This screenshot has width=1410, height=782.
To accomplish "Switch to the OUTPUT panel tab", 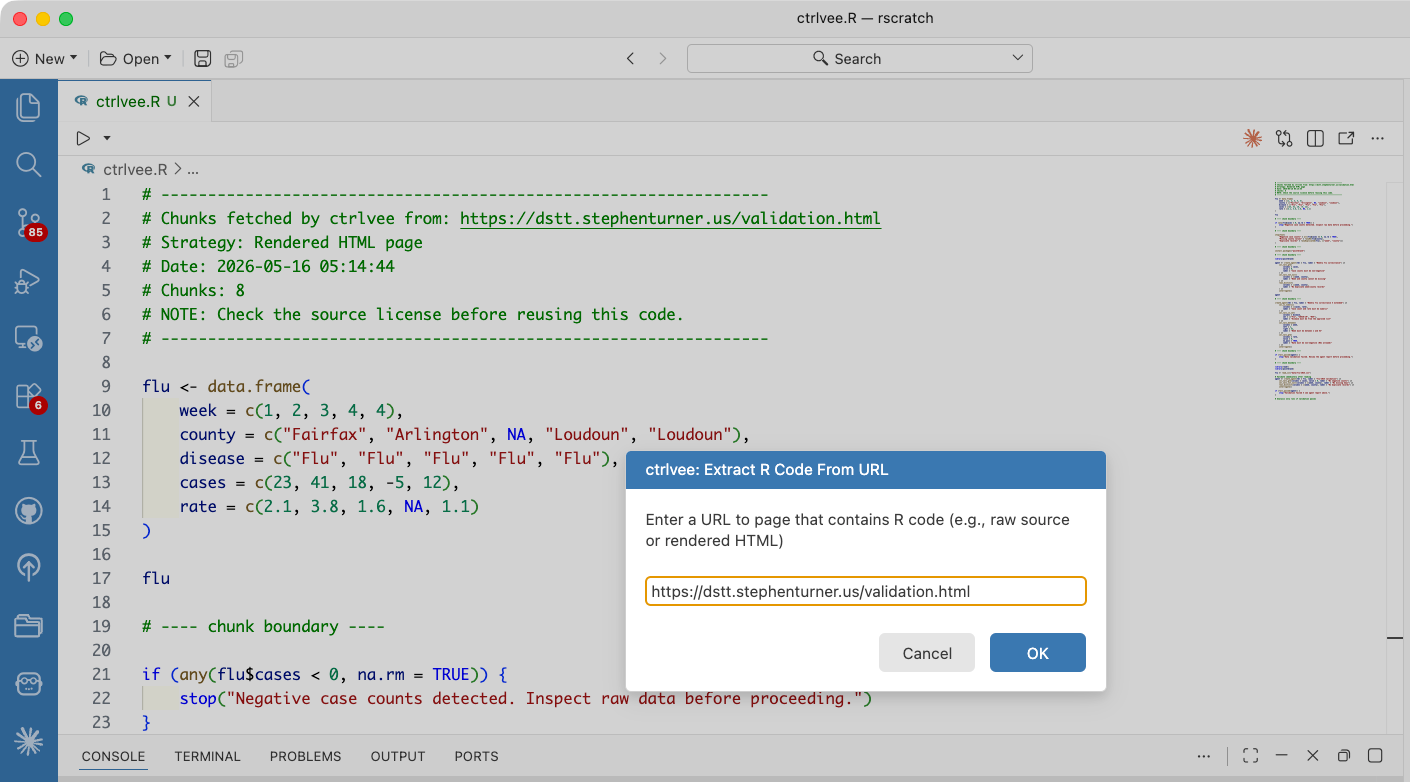I will point(398,756).
